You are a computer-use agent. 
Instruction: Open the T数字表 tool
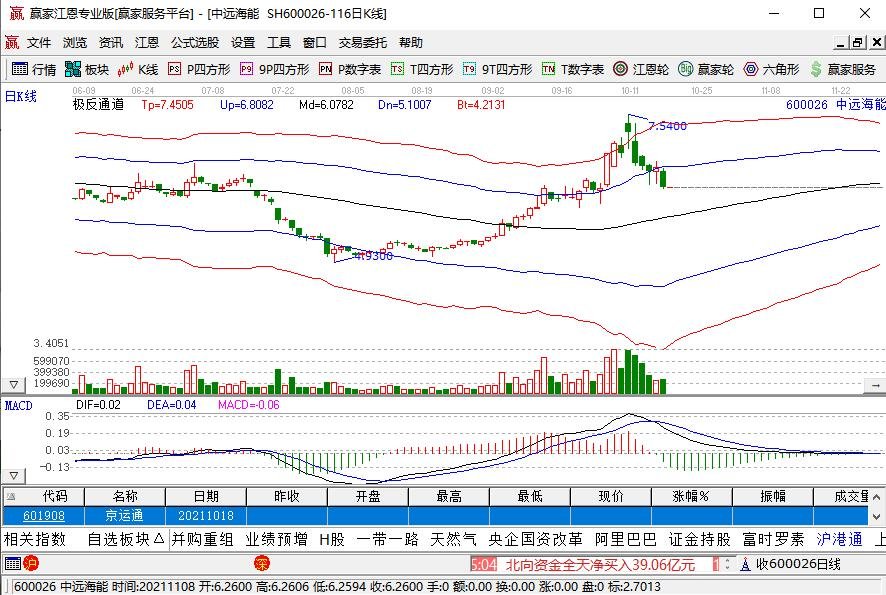point(573,70)
